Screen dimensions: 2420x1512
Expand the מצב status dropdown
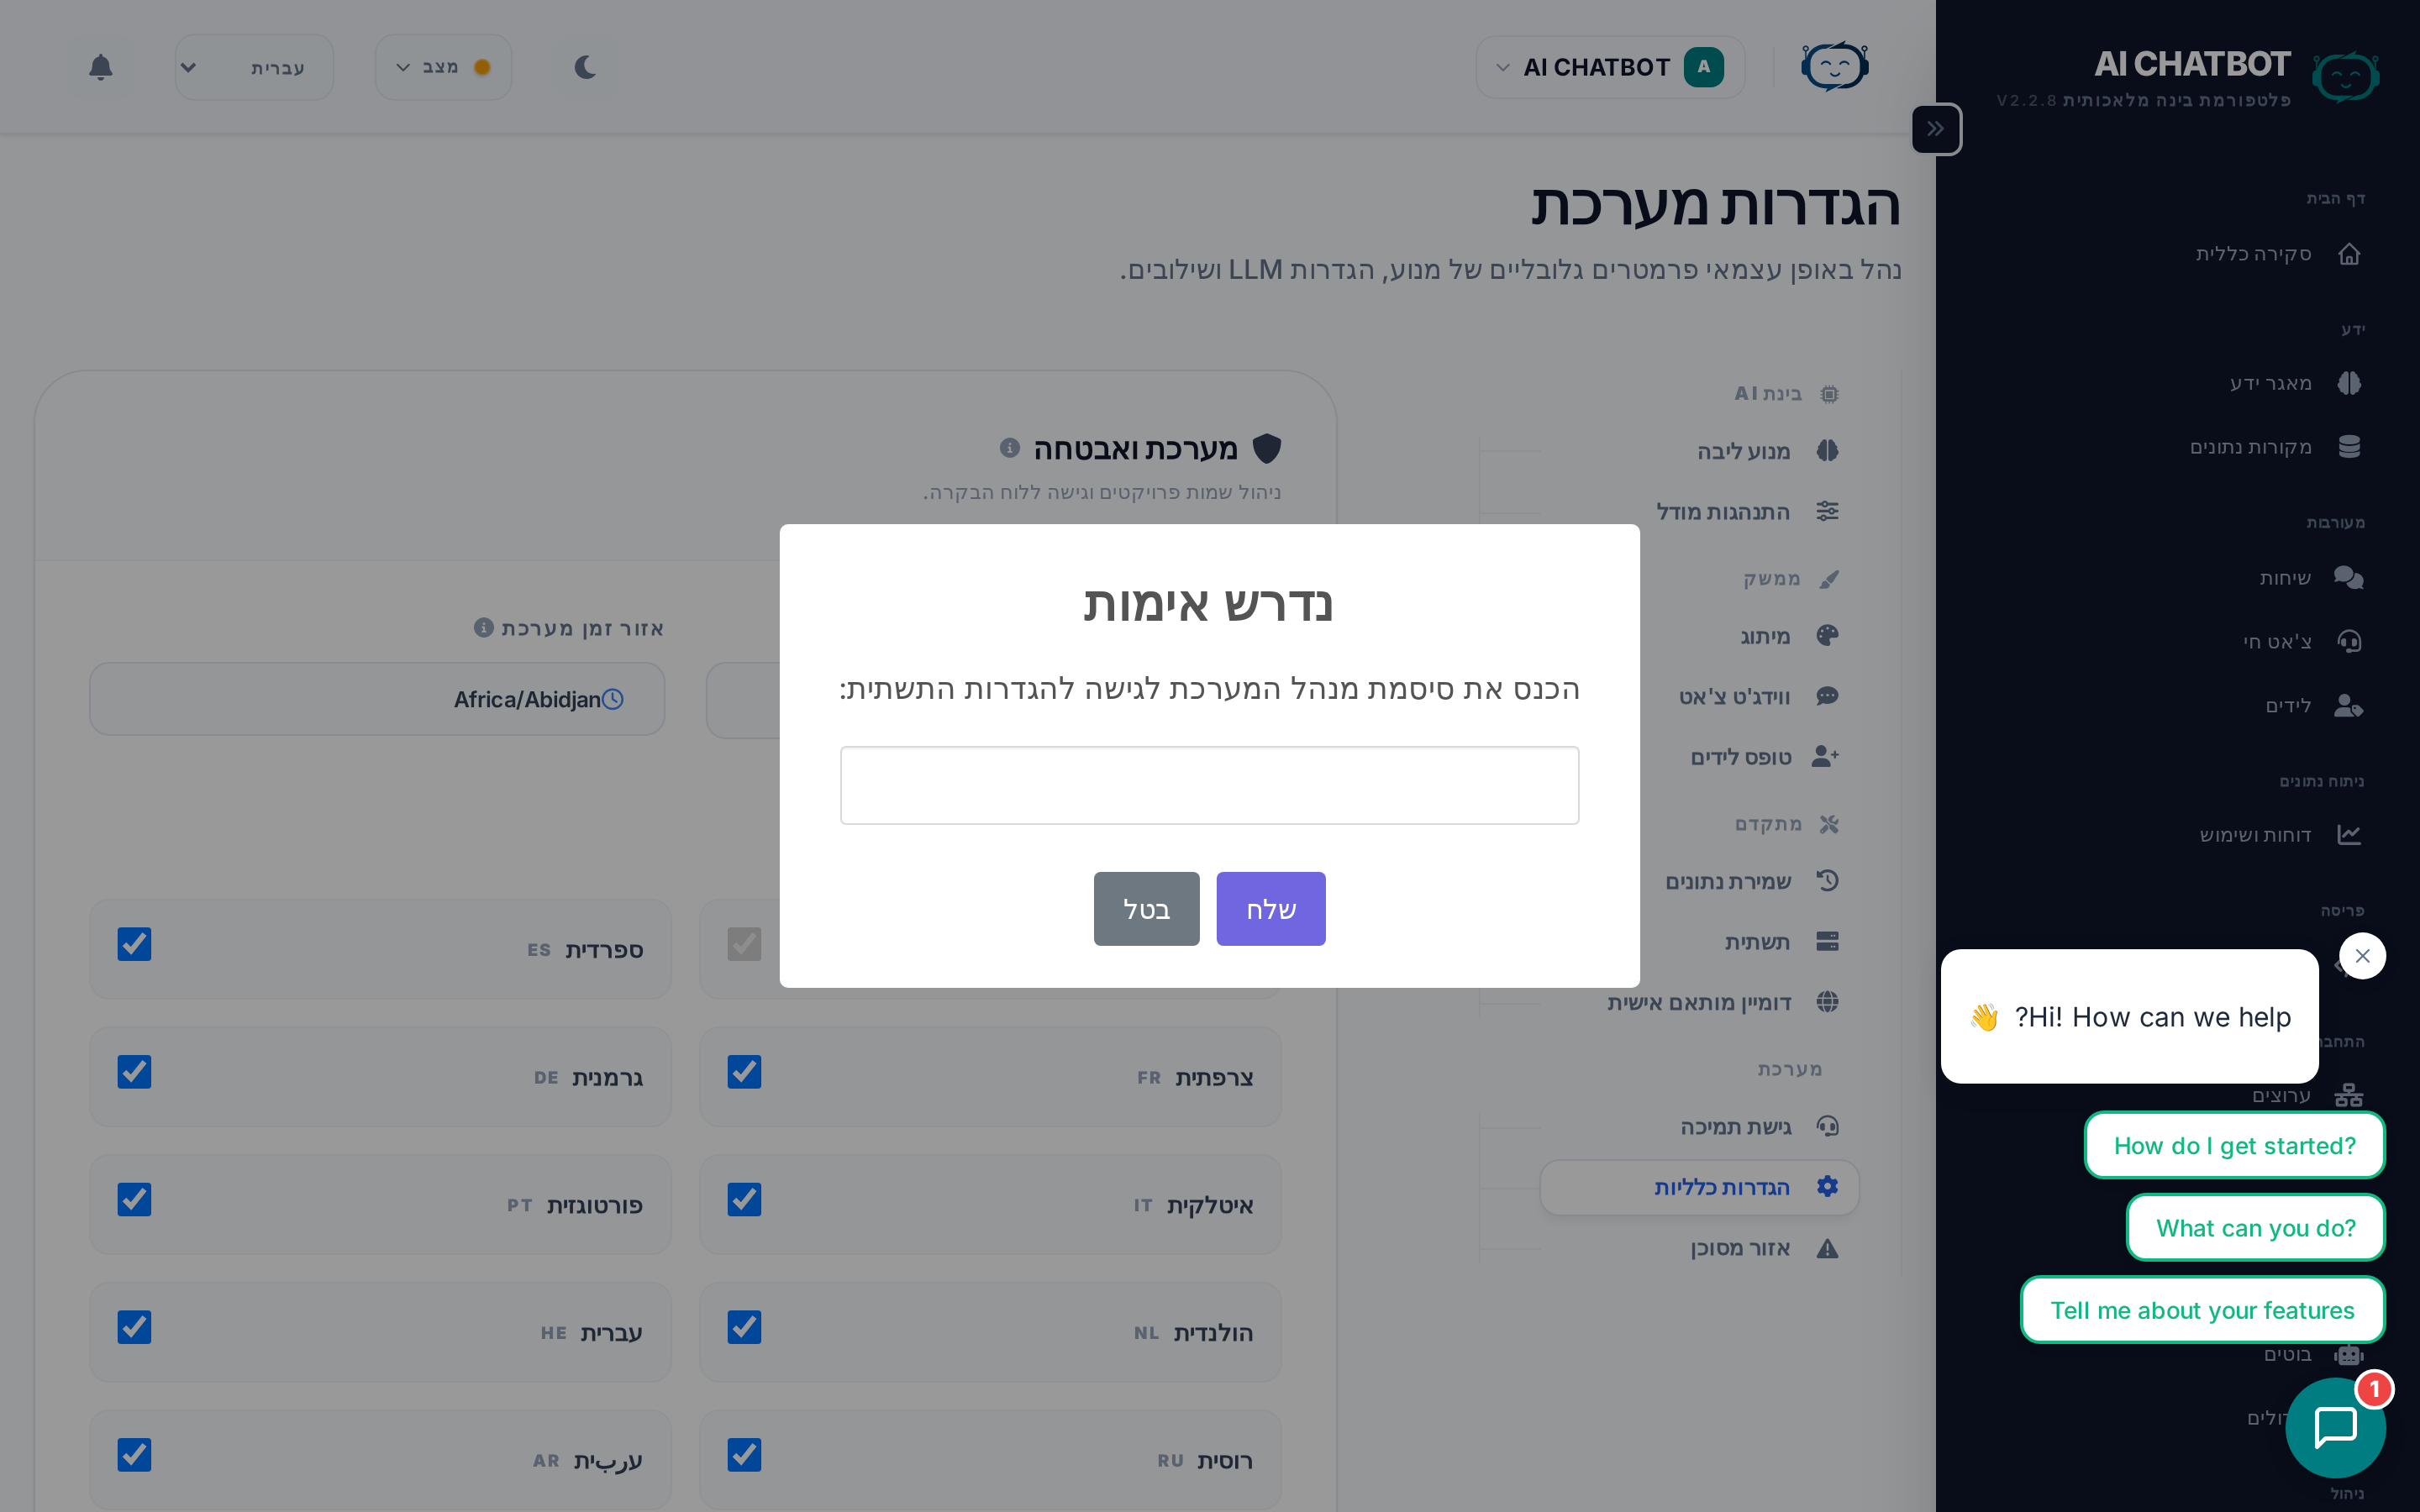coord(443,67)
